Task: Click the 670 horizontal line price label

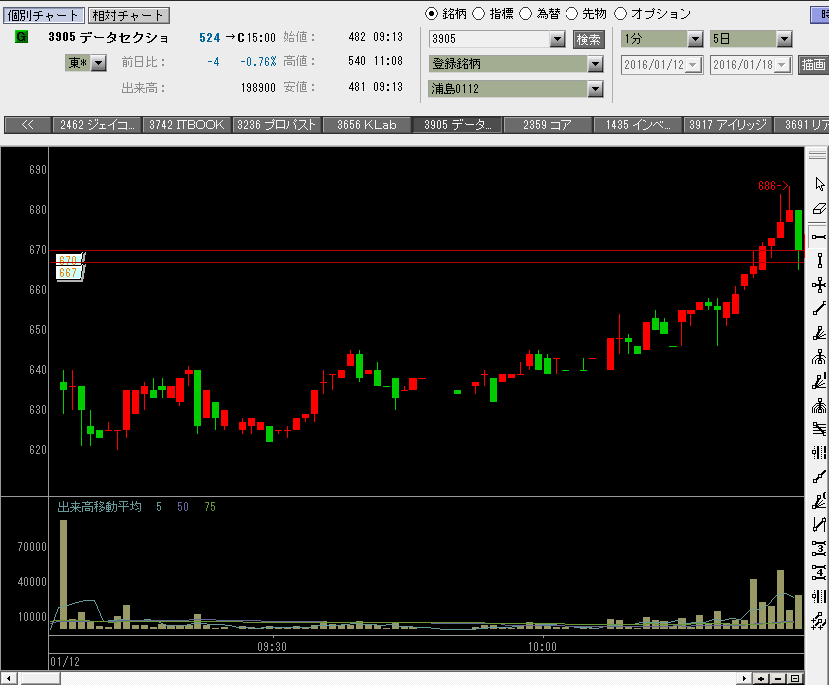Action: pos(68,260)
